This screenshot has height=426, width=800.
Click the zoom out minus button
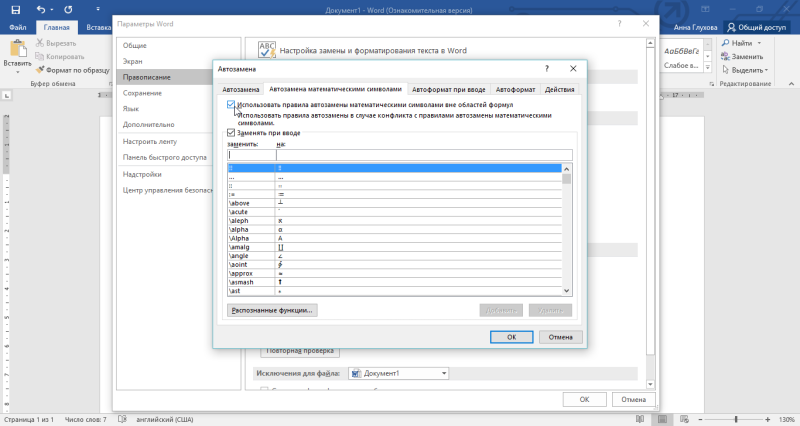(x=701, y=419)
